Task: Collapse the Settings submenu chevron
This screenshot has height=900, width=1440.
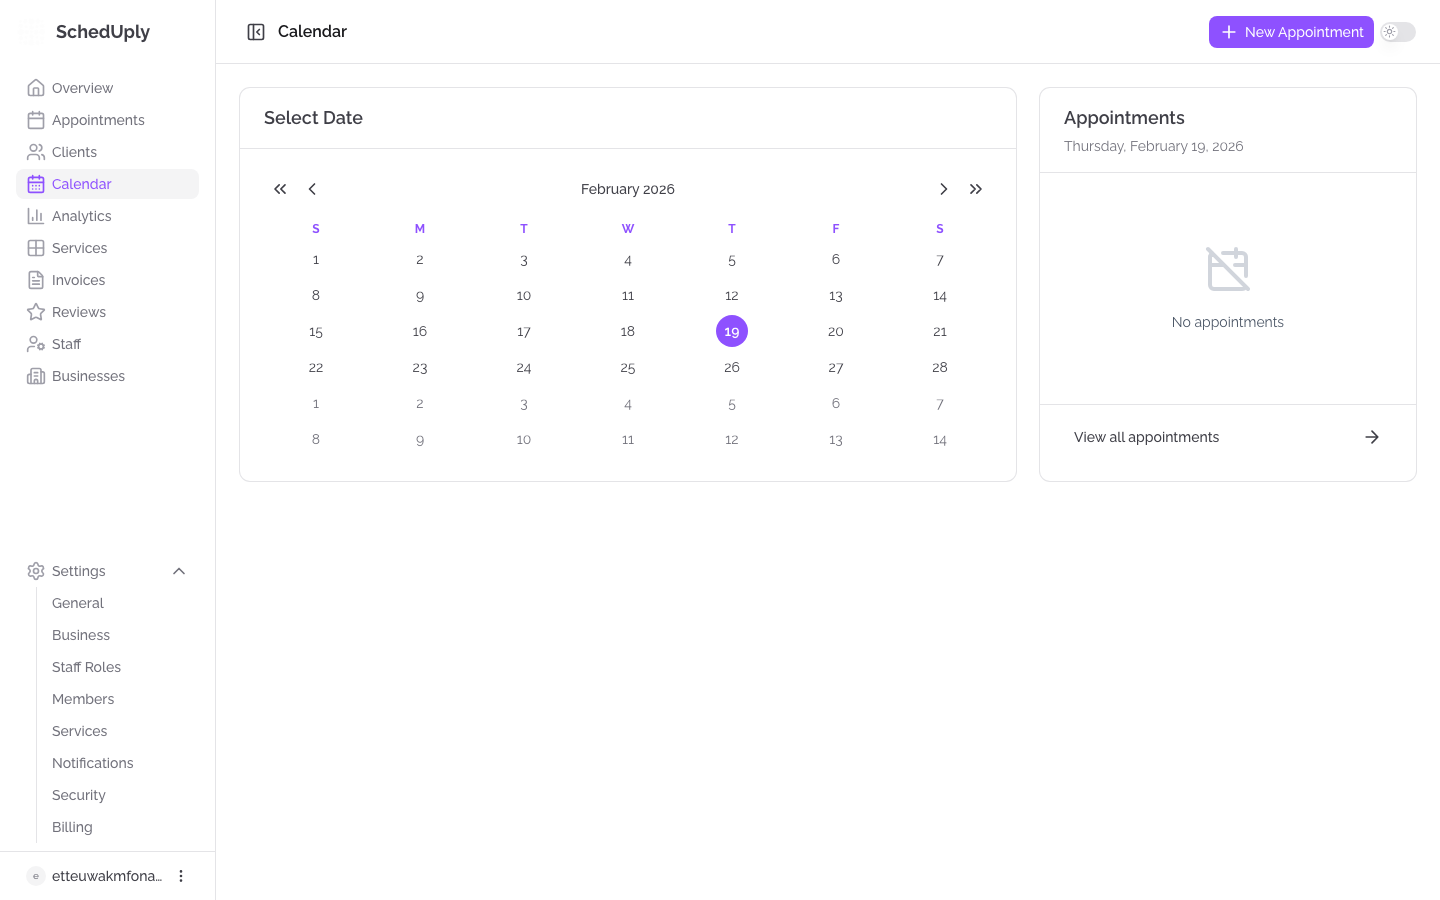Action: [179, 571]
